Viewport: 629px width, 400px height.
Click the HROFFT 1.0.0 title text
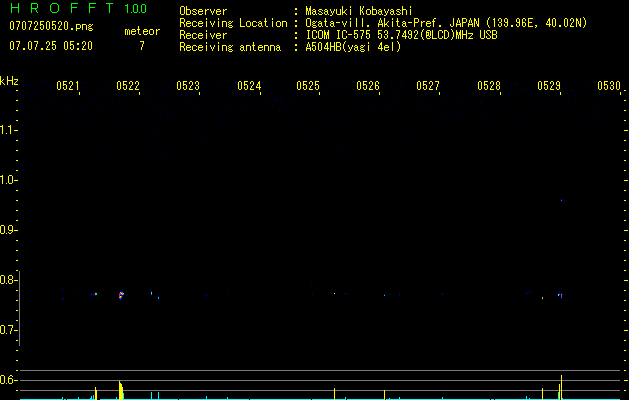click(78, 8)
